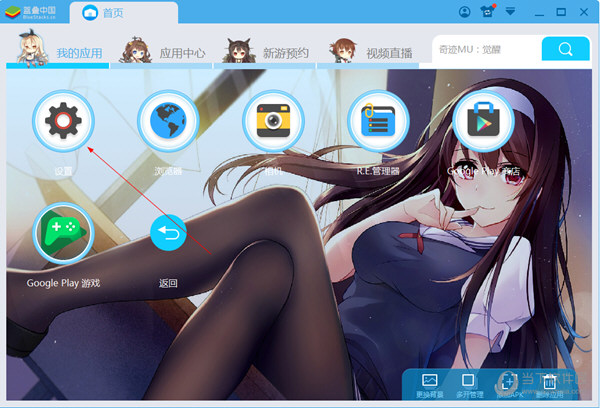The width and height of the screenshot is (600, 408).
Task: Click the user account icon in title bar
Action: [x=465, y=12]
